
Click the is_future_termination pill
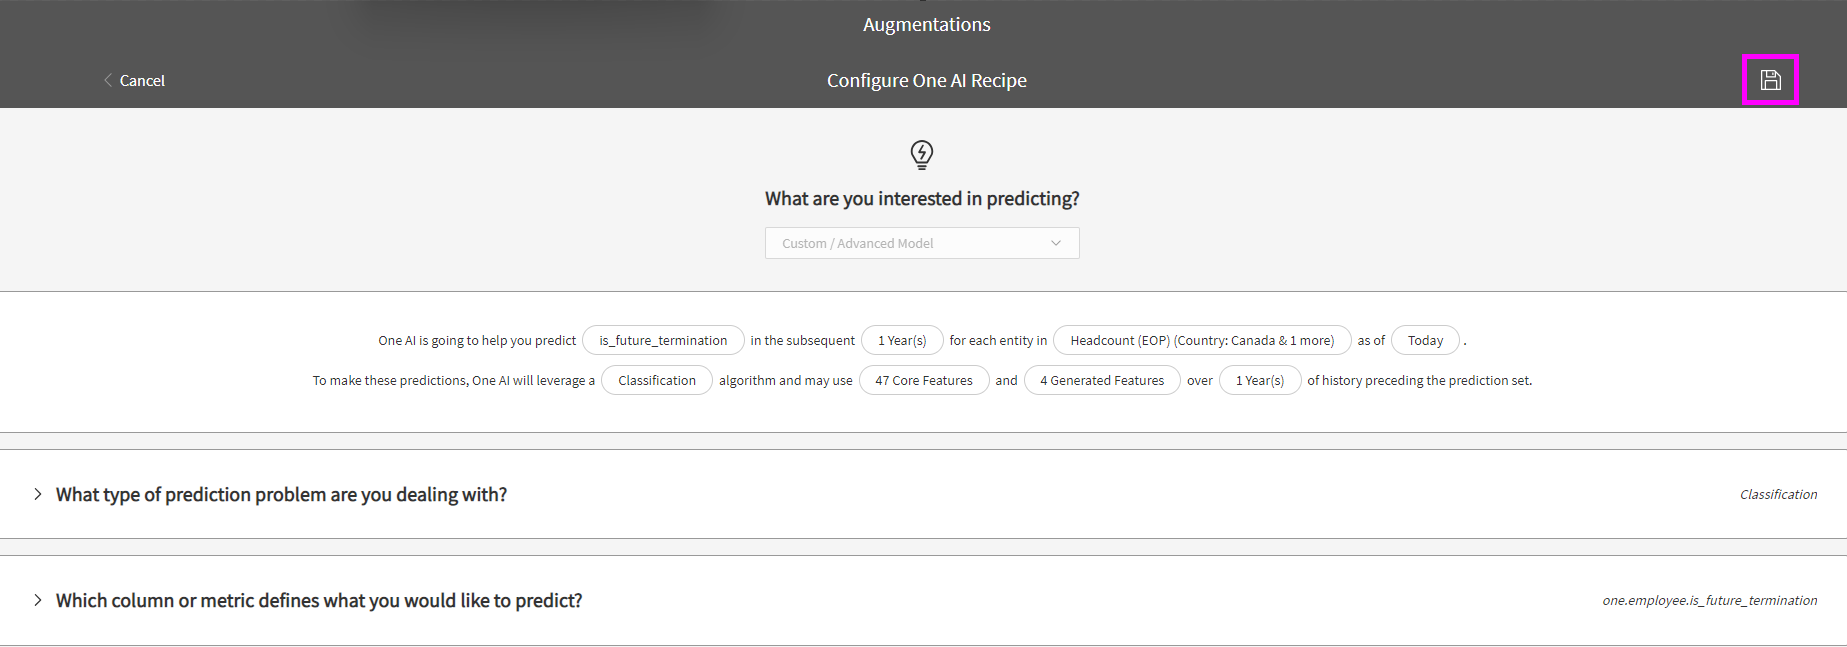pos(663,341)
